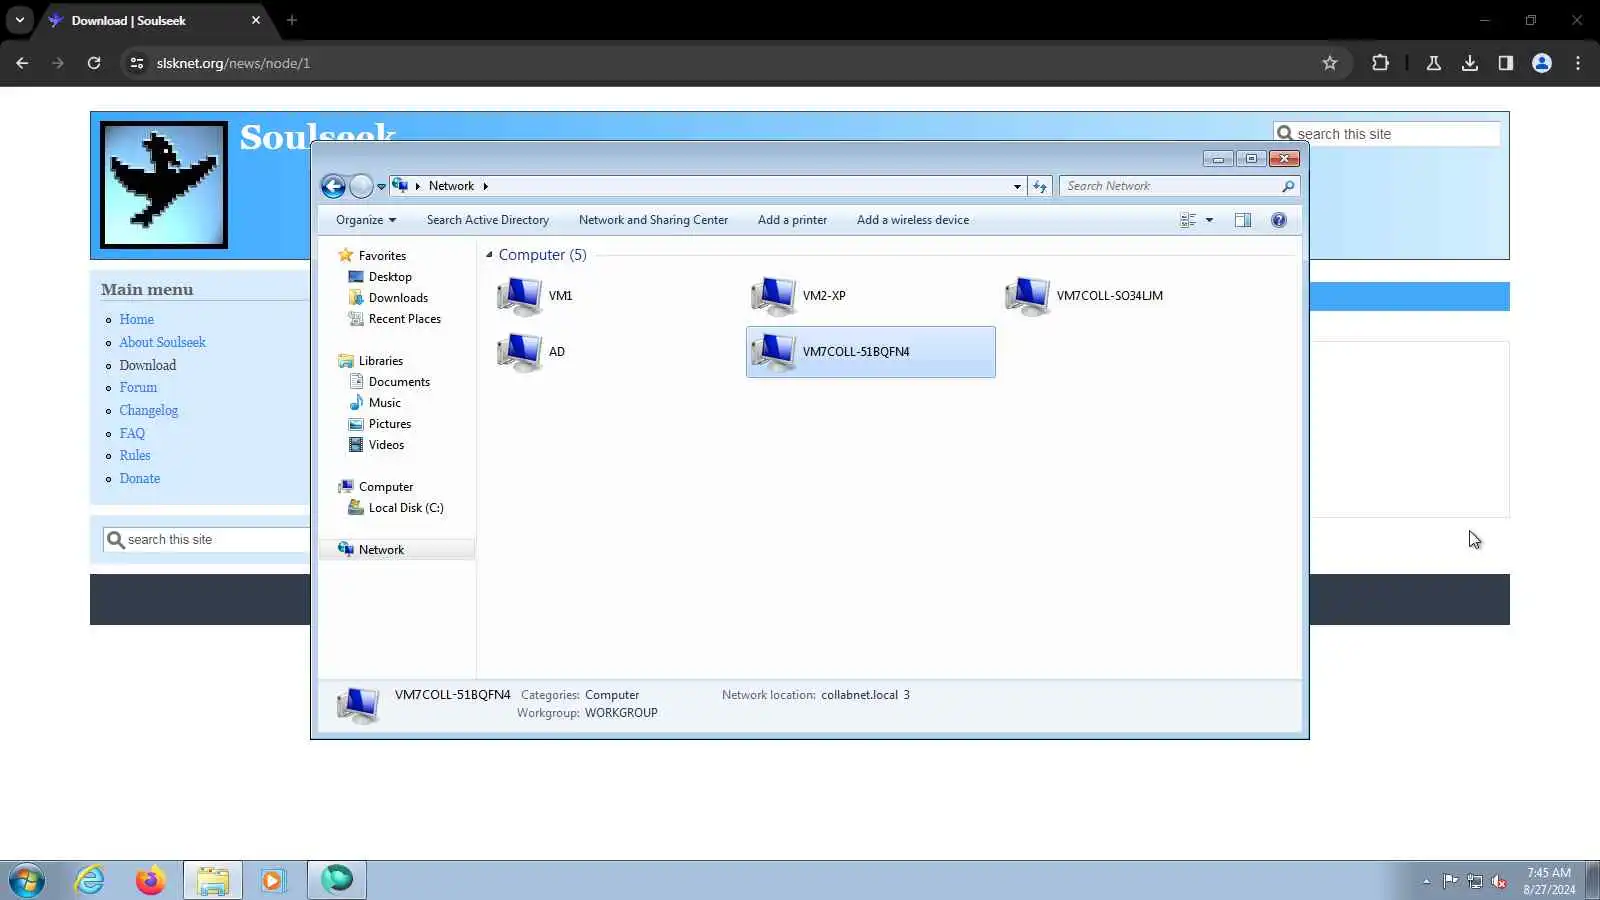Refresh the Network folder view
The height and width of the screenshot is (900, 1600).
tap(1040, 186)
